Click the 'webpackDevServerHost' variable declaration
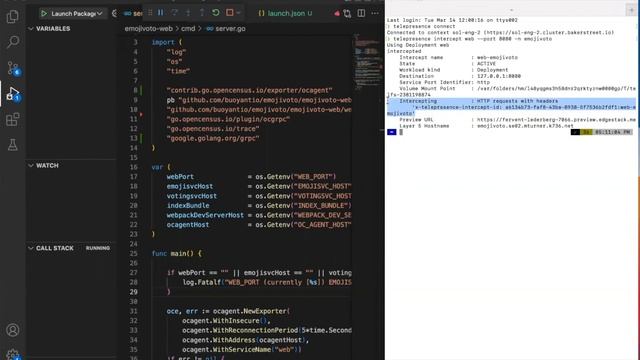 coord(205,215)
